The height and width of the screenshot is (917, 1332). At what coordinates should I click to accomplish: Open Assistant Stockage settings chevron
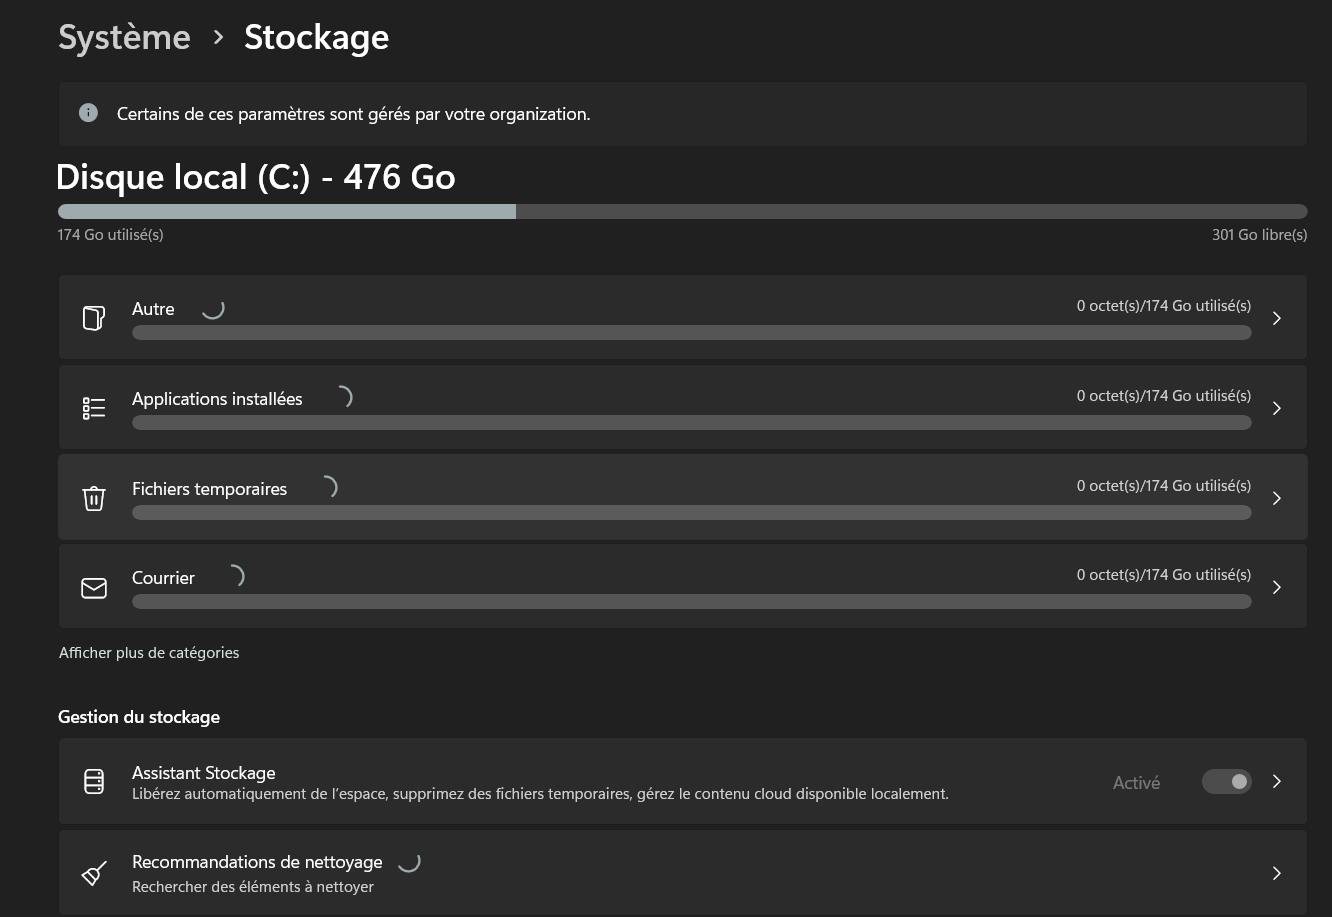coord(1277,782)
